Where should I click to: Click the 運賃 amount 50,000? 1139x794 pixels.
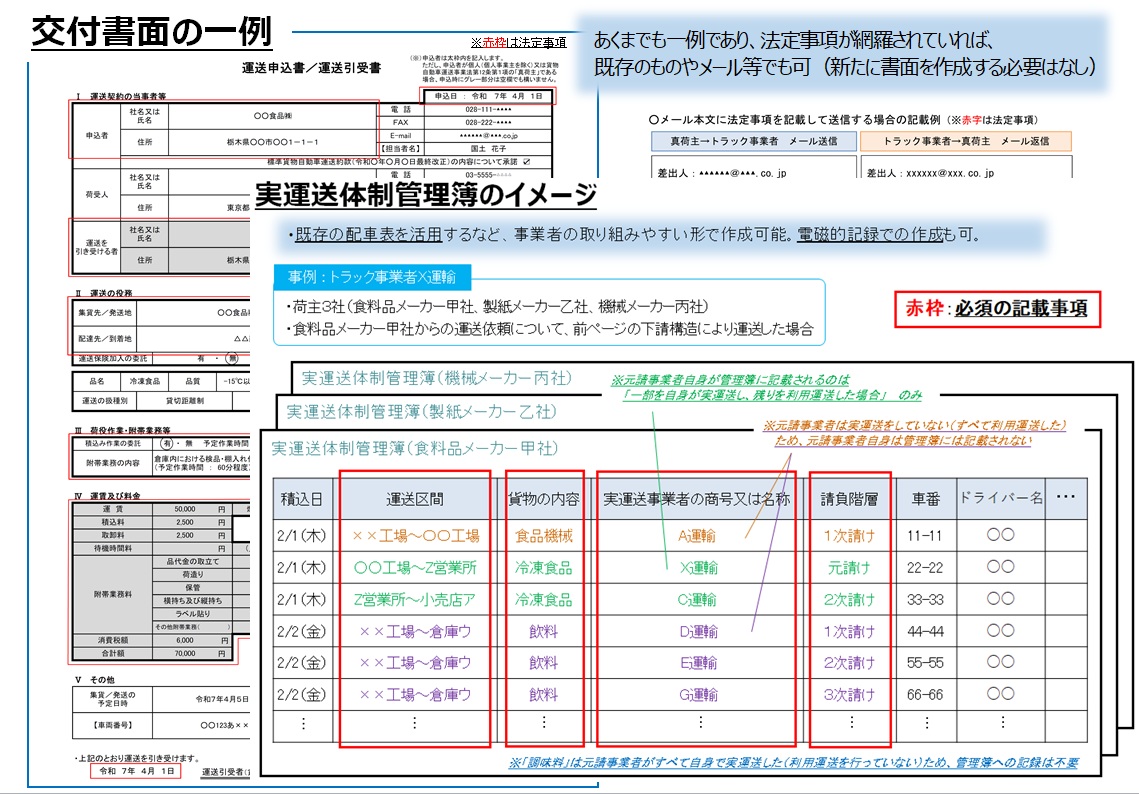[185, 509]
